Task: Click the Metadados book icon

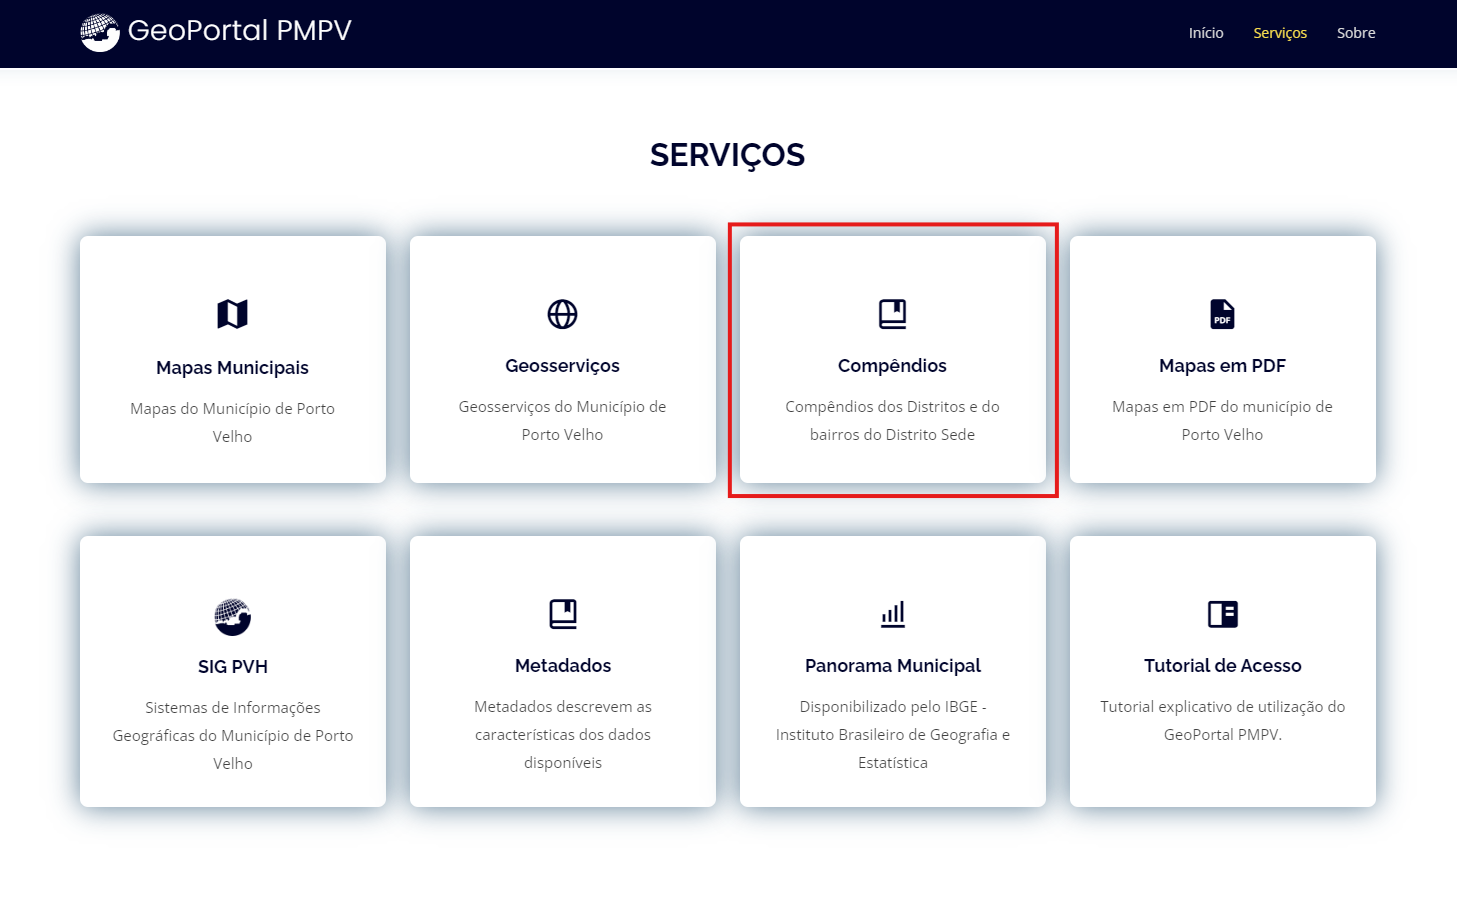Action: pos(563,614)
